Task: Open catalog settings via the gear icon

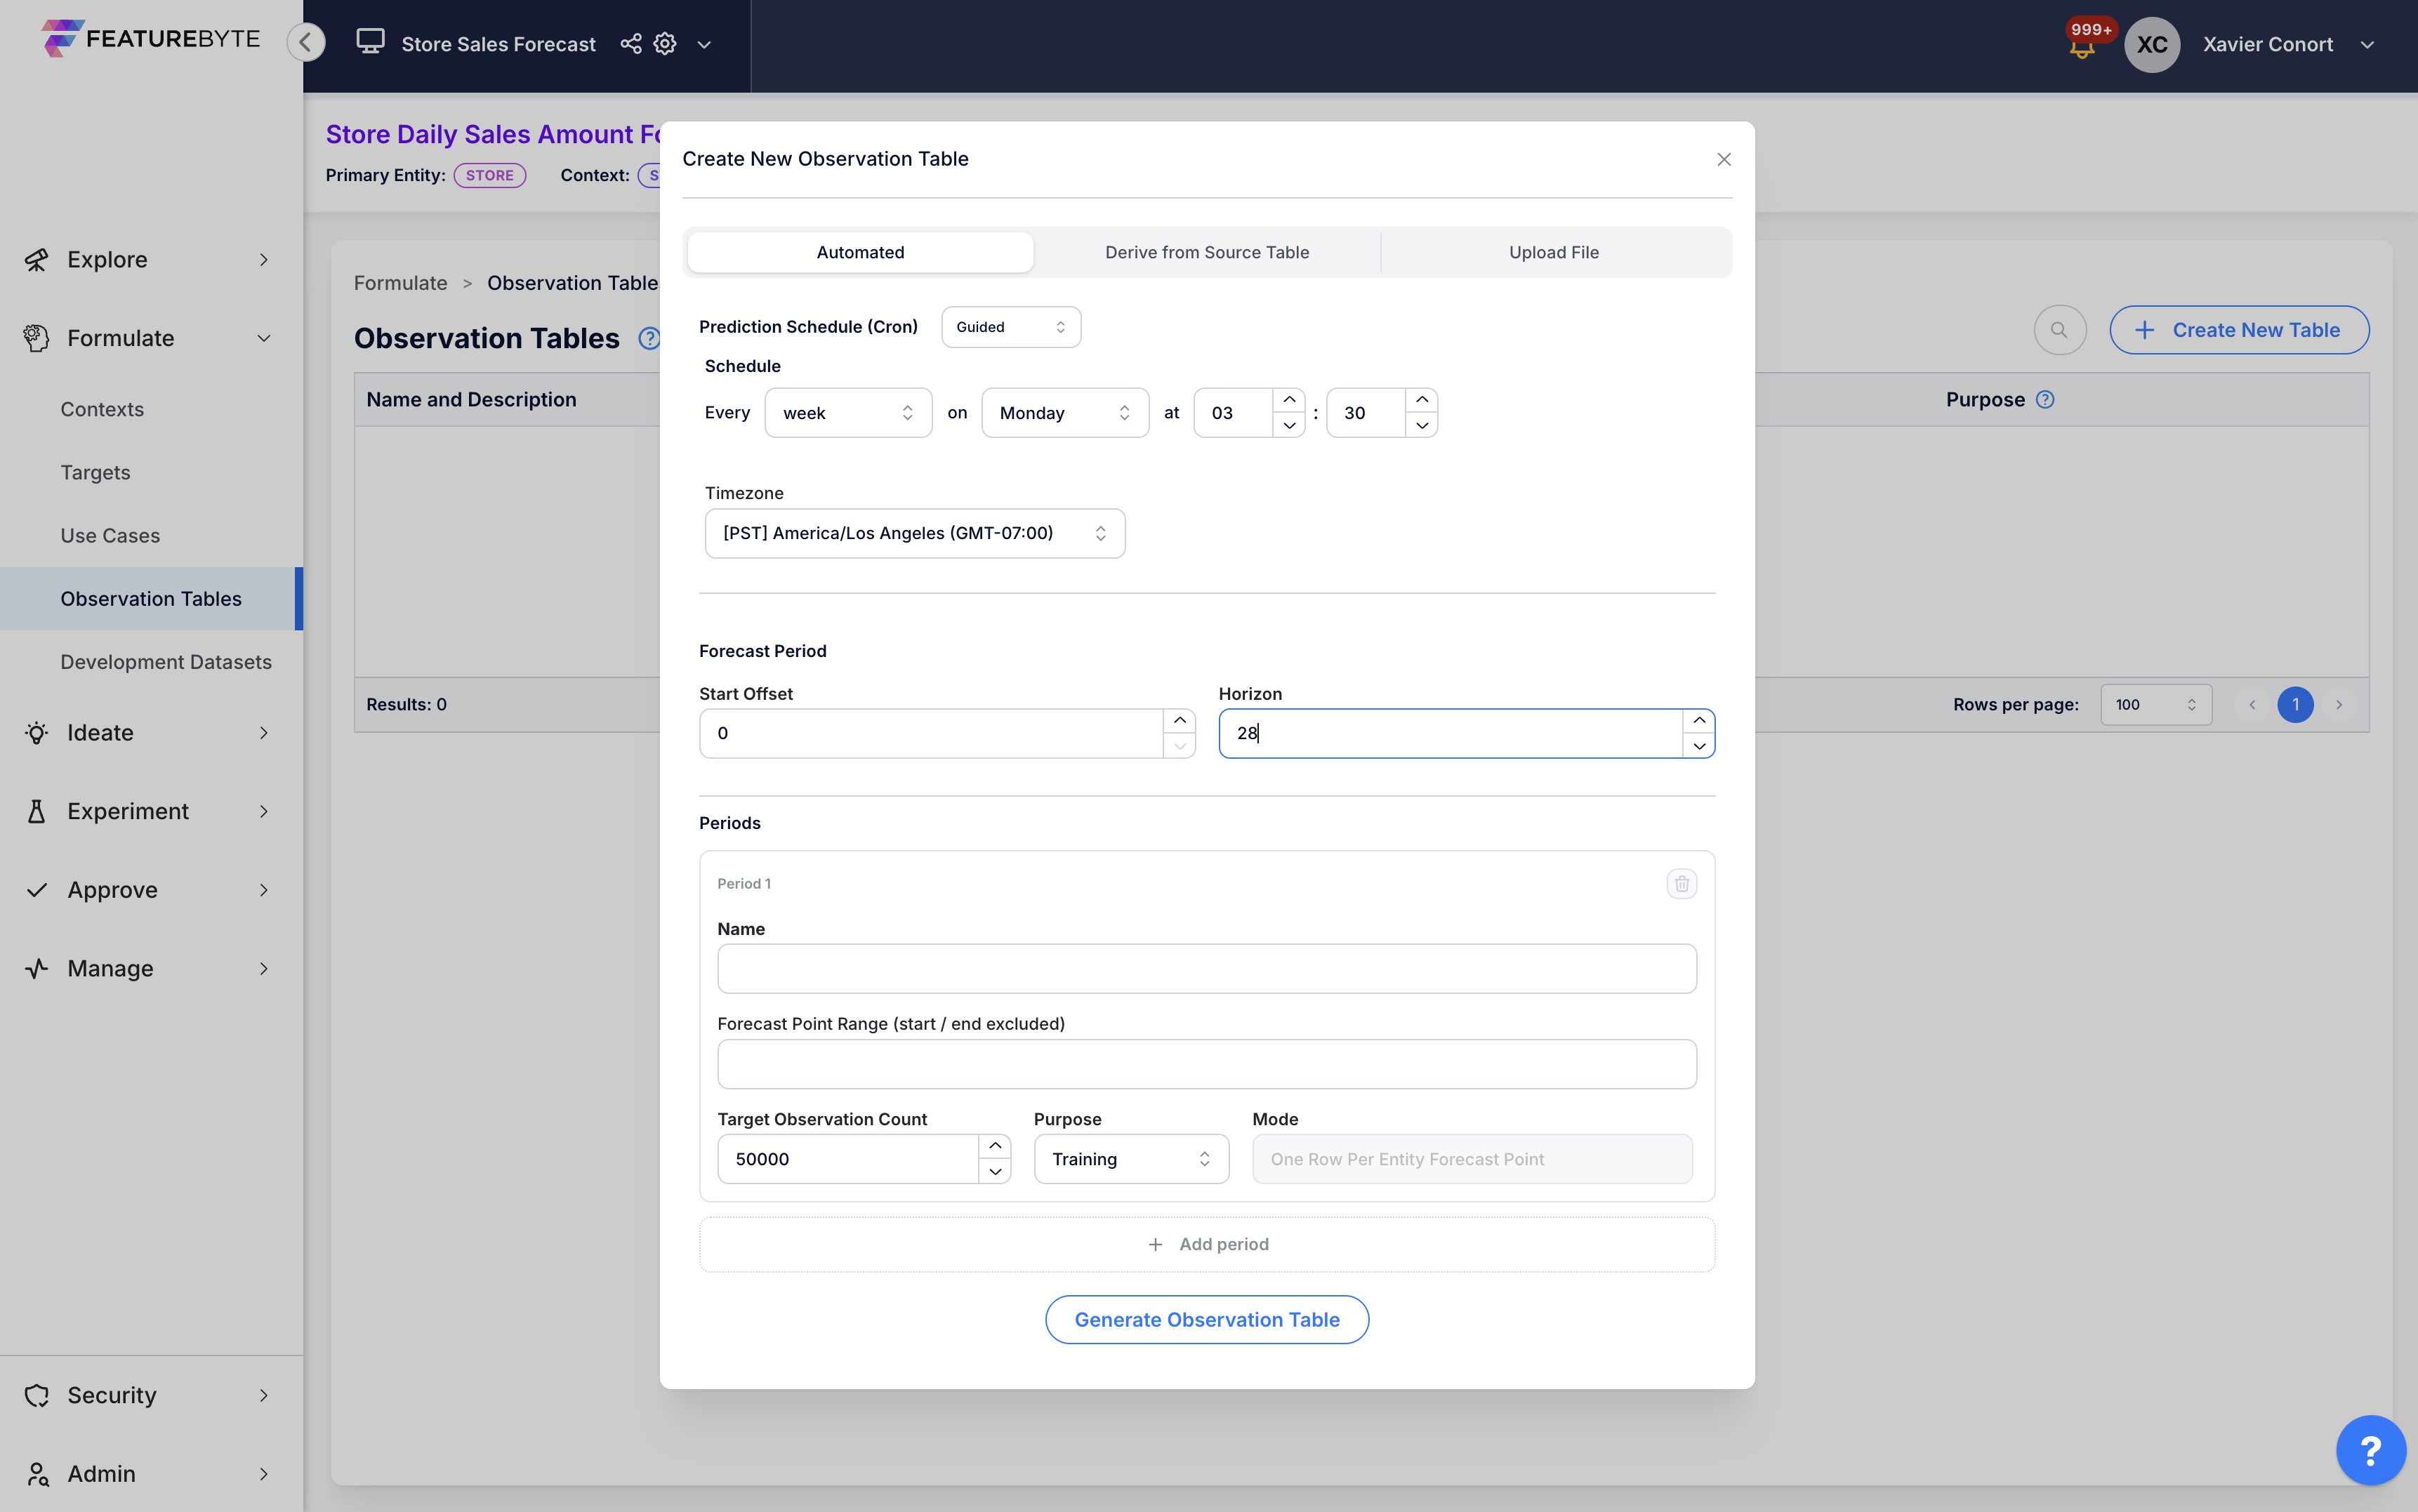Action: (x=664, y=44)
